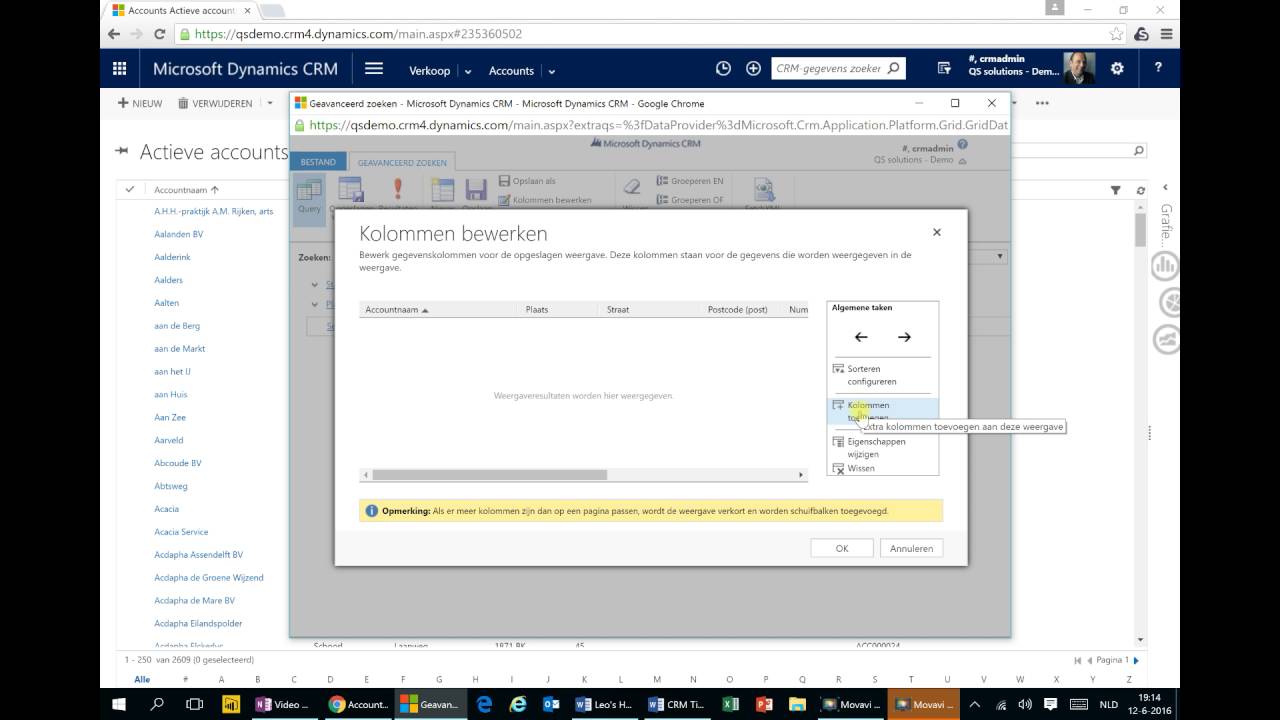This screenshot has width=1280, height=720.
Task: Sort by Accountnaam column in accounts grid
Action: pyautogui.click(x=186, y=189)
